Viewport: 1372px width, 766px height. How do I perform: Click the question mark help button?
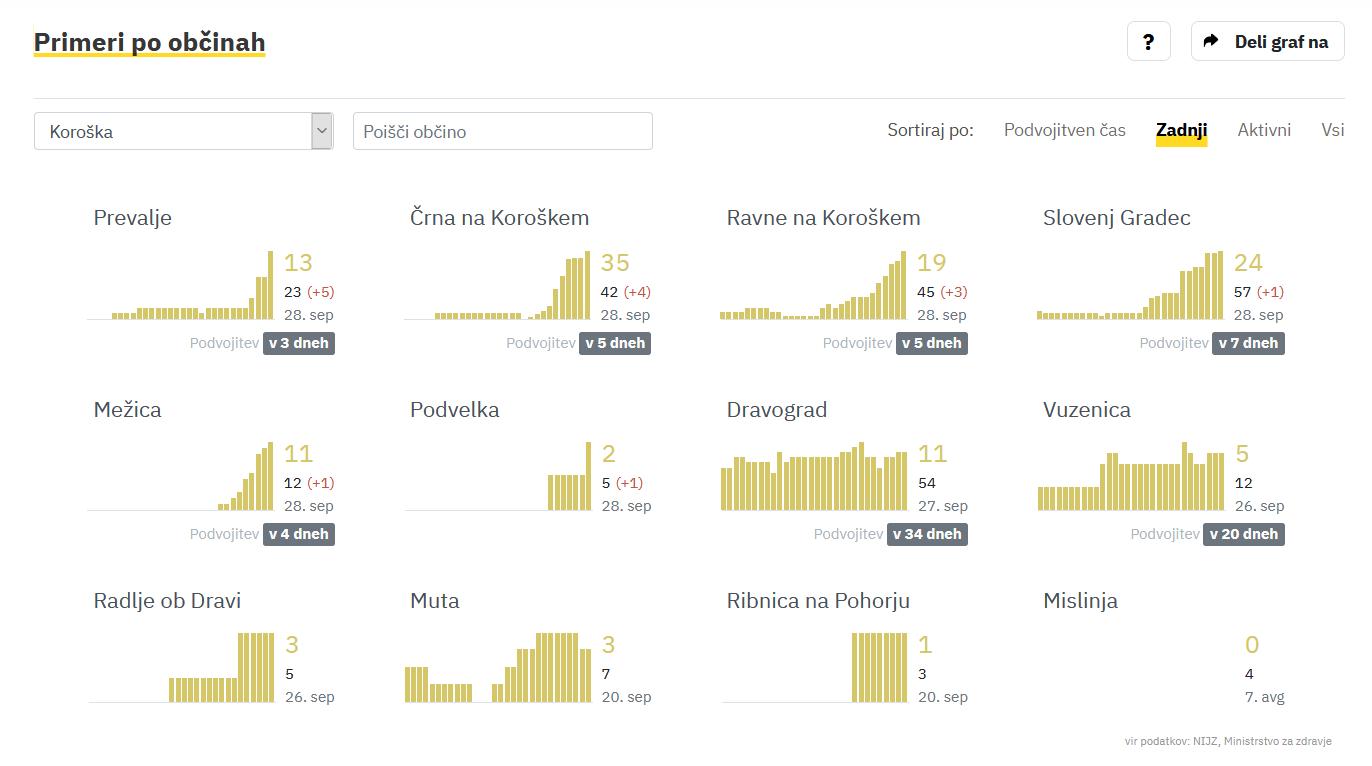(1148, 42)
